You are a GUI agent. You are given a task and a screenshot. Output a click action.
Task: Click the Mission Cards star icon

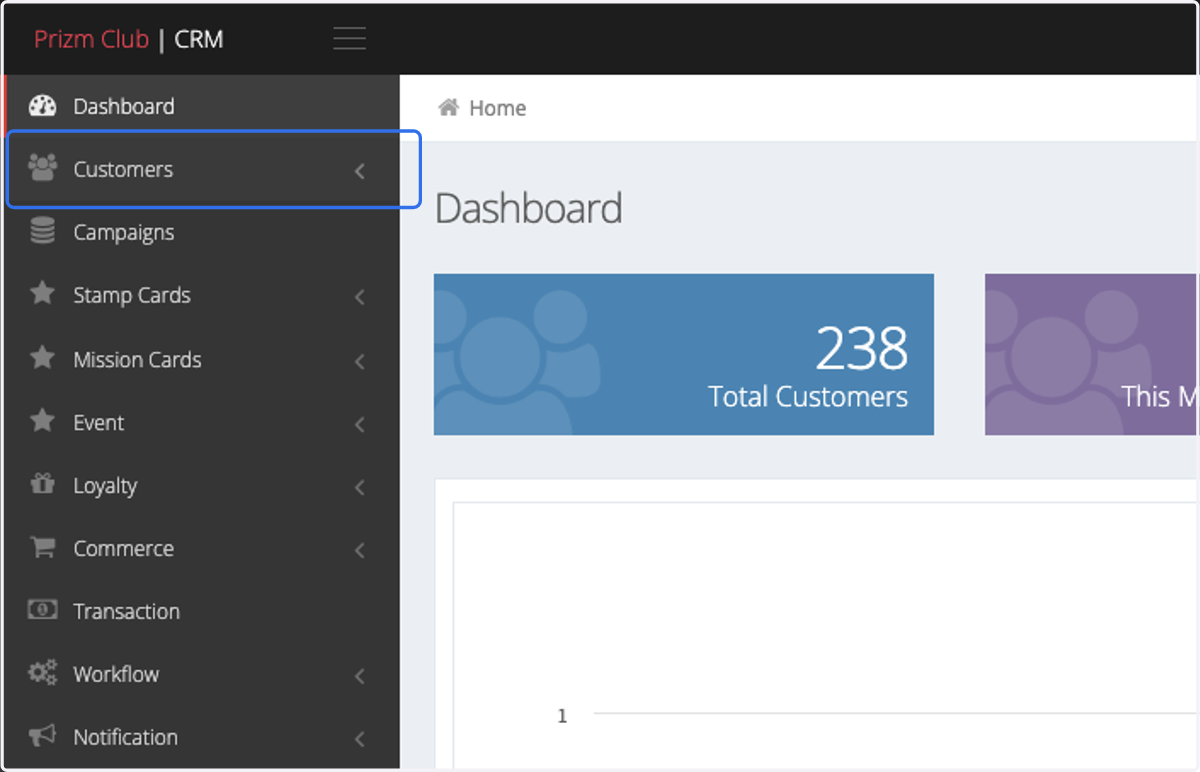(x=42, y=358)
